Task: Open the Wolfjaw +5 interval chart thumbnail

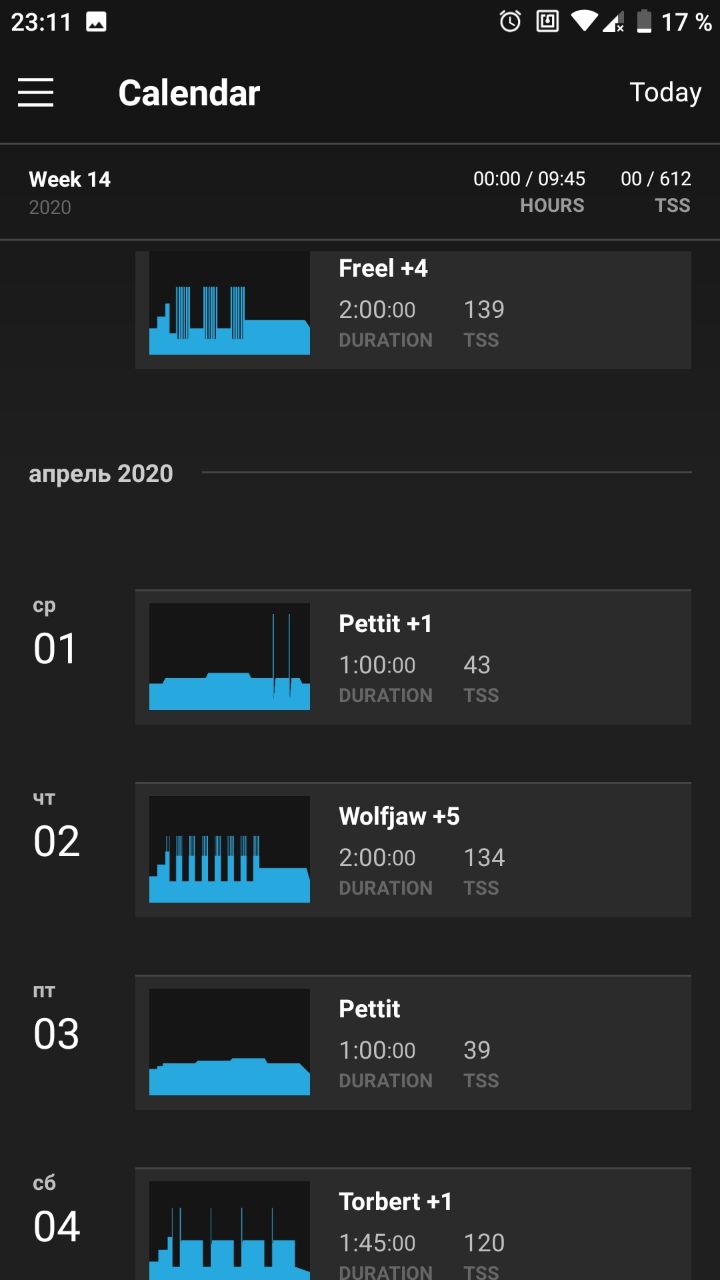Action: (x=229, y=849)
